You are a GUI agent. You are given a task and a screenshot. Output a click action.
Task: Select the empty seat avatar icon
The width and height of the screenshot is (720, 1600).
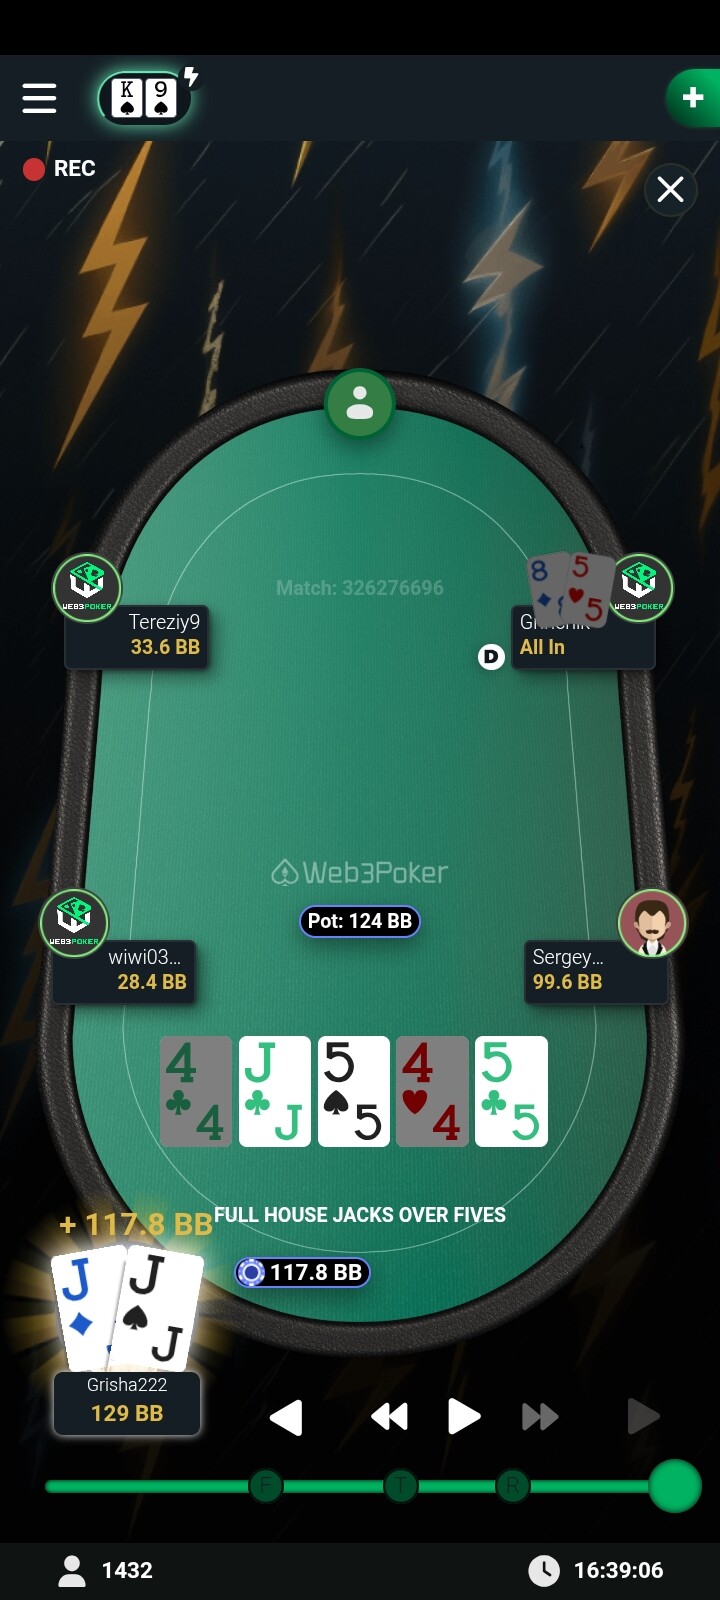(360, 404)
